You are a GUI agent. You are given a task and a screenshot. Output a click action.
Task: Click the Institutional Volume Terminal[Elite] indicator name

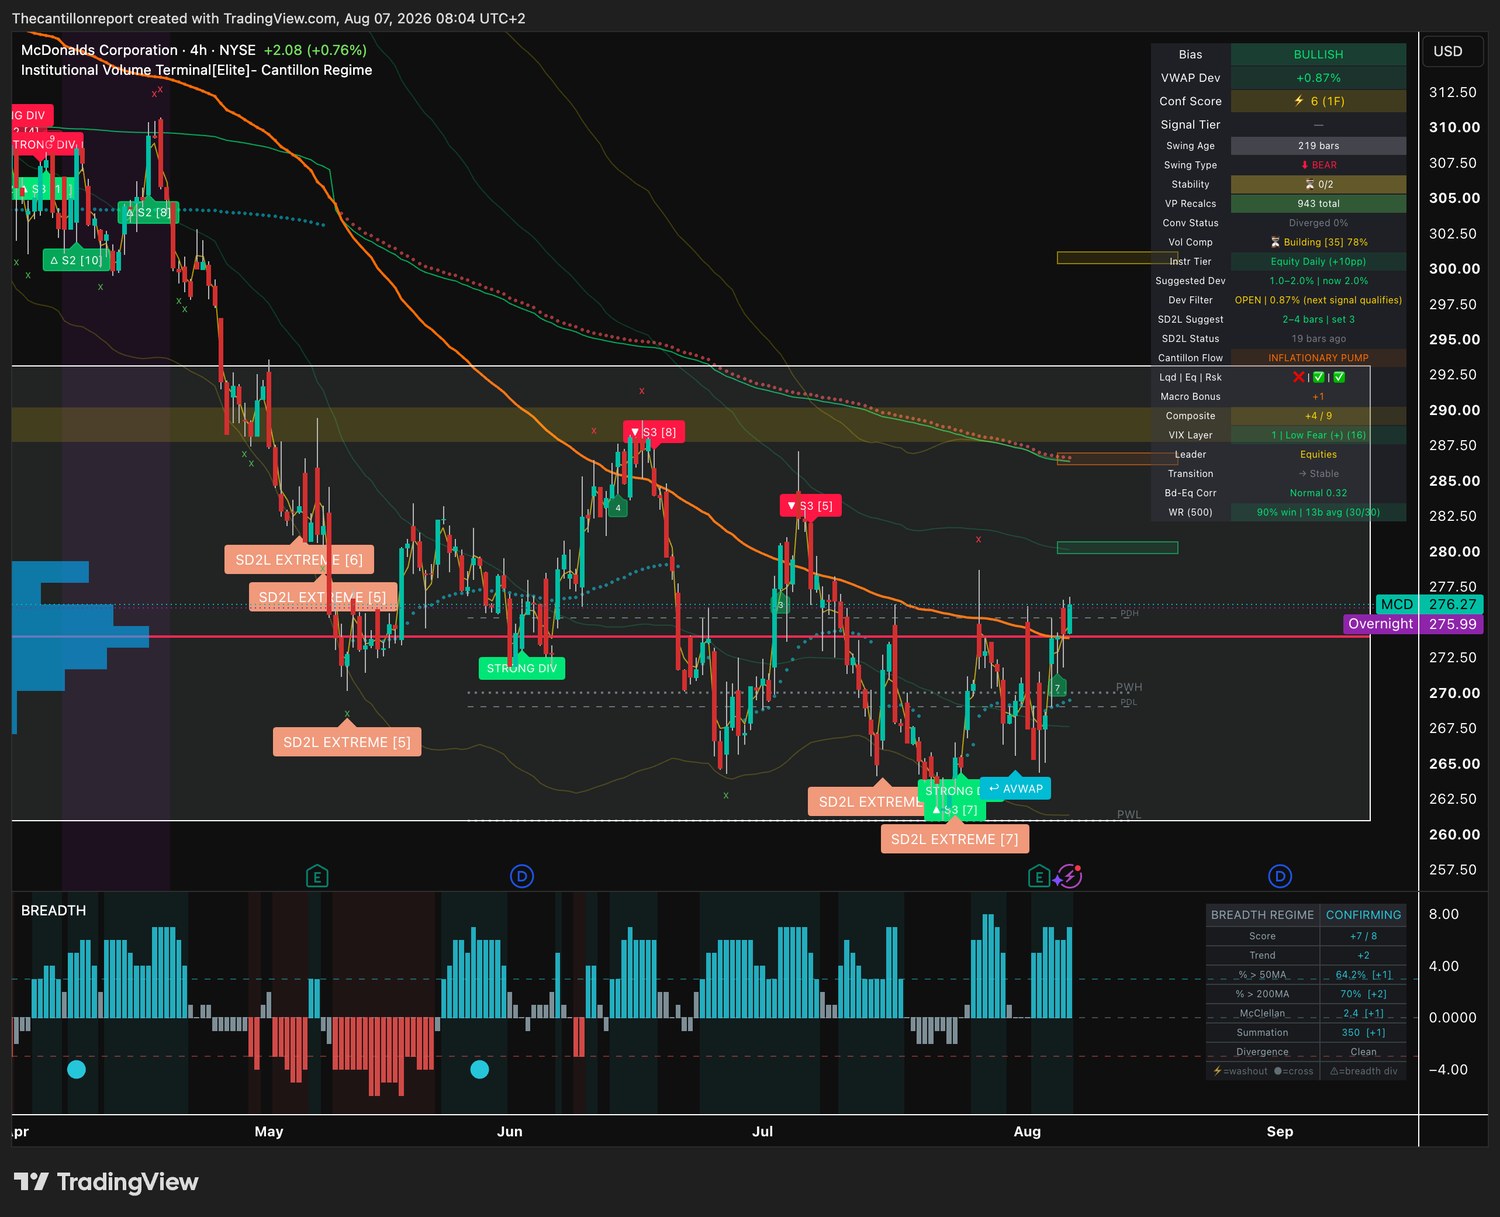[x=197, y=70]
